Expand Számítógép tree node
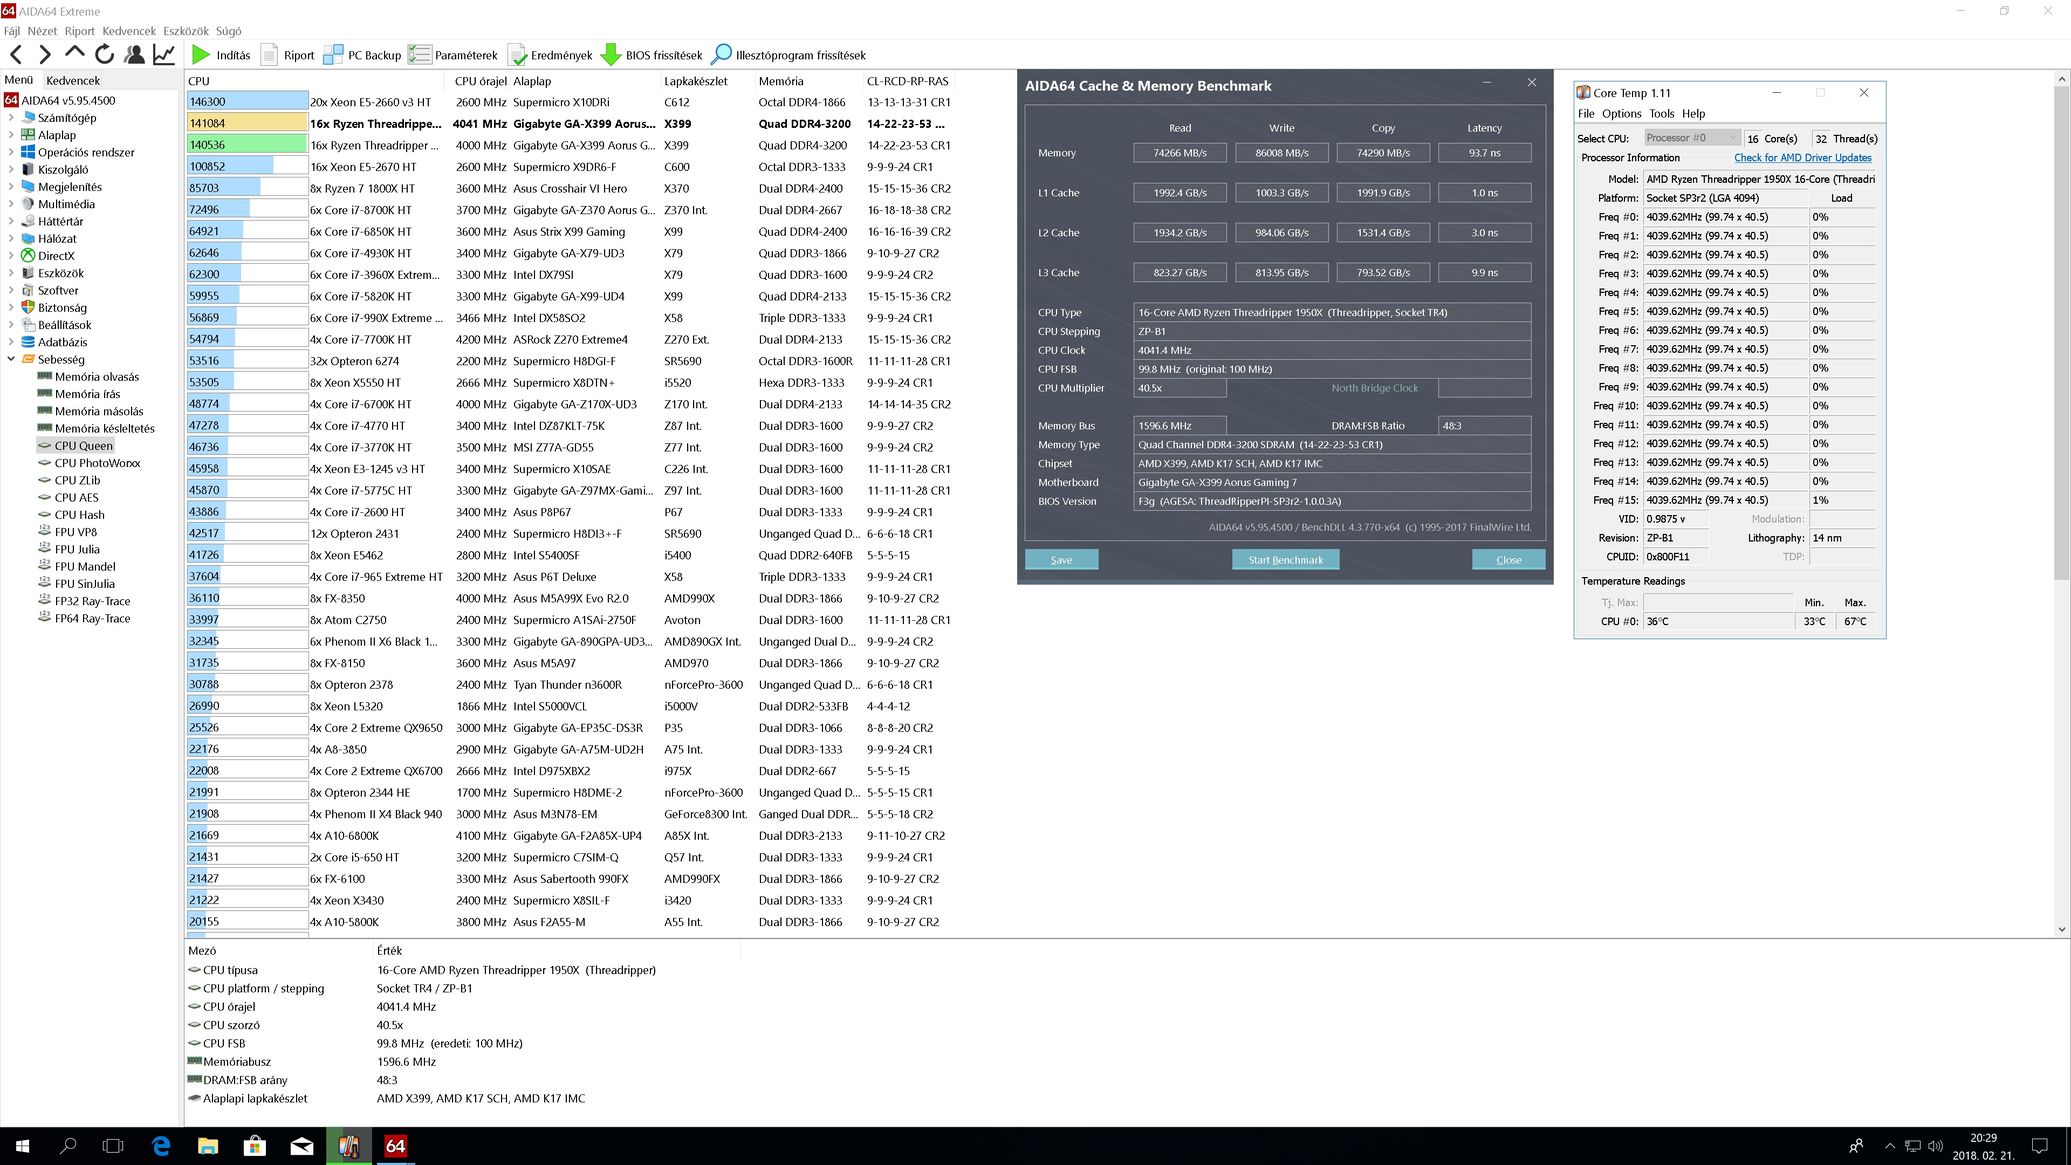 [11, 118]
